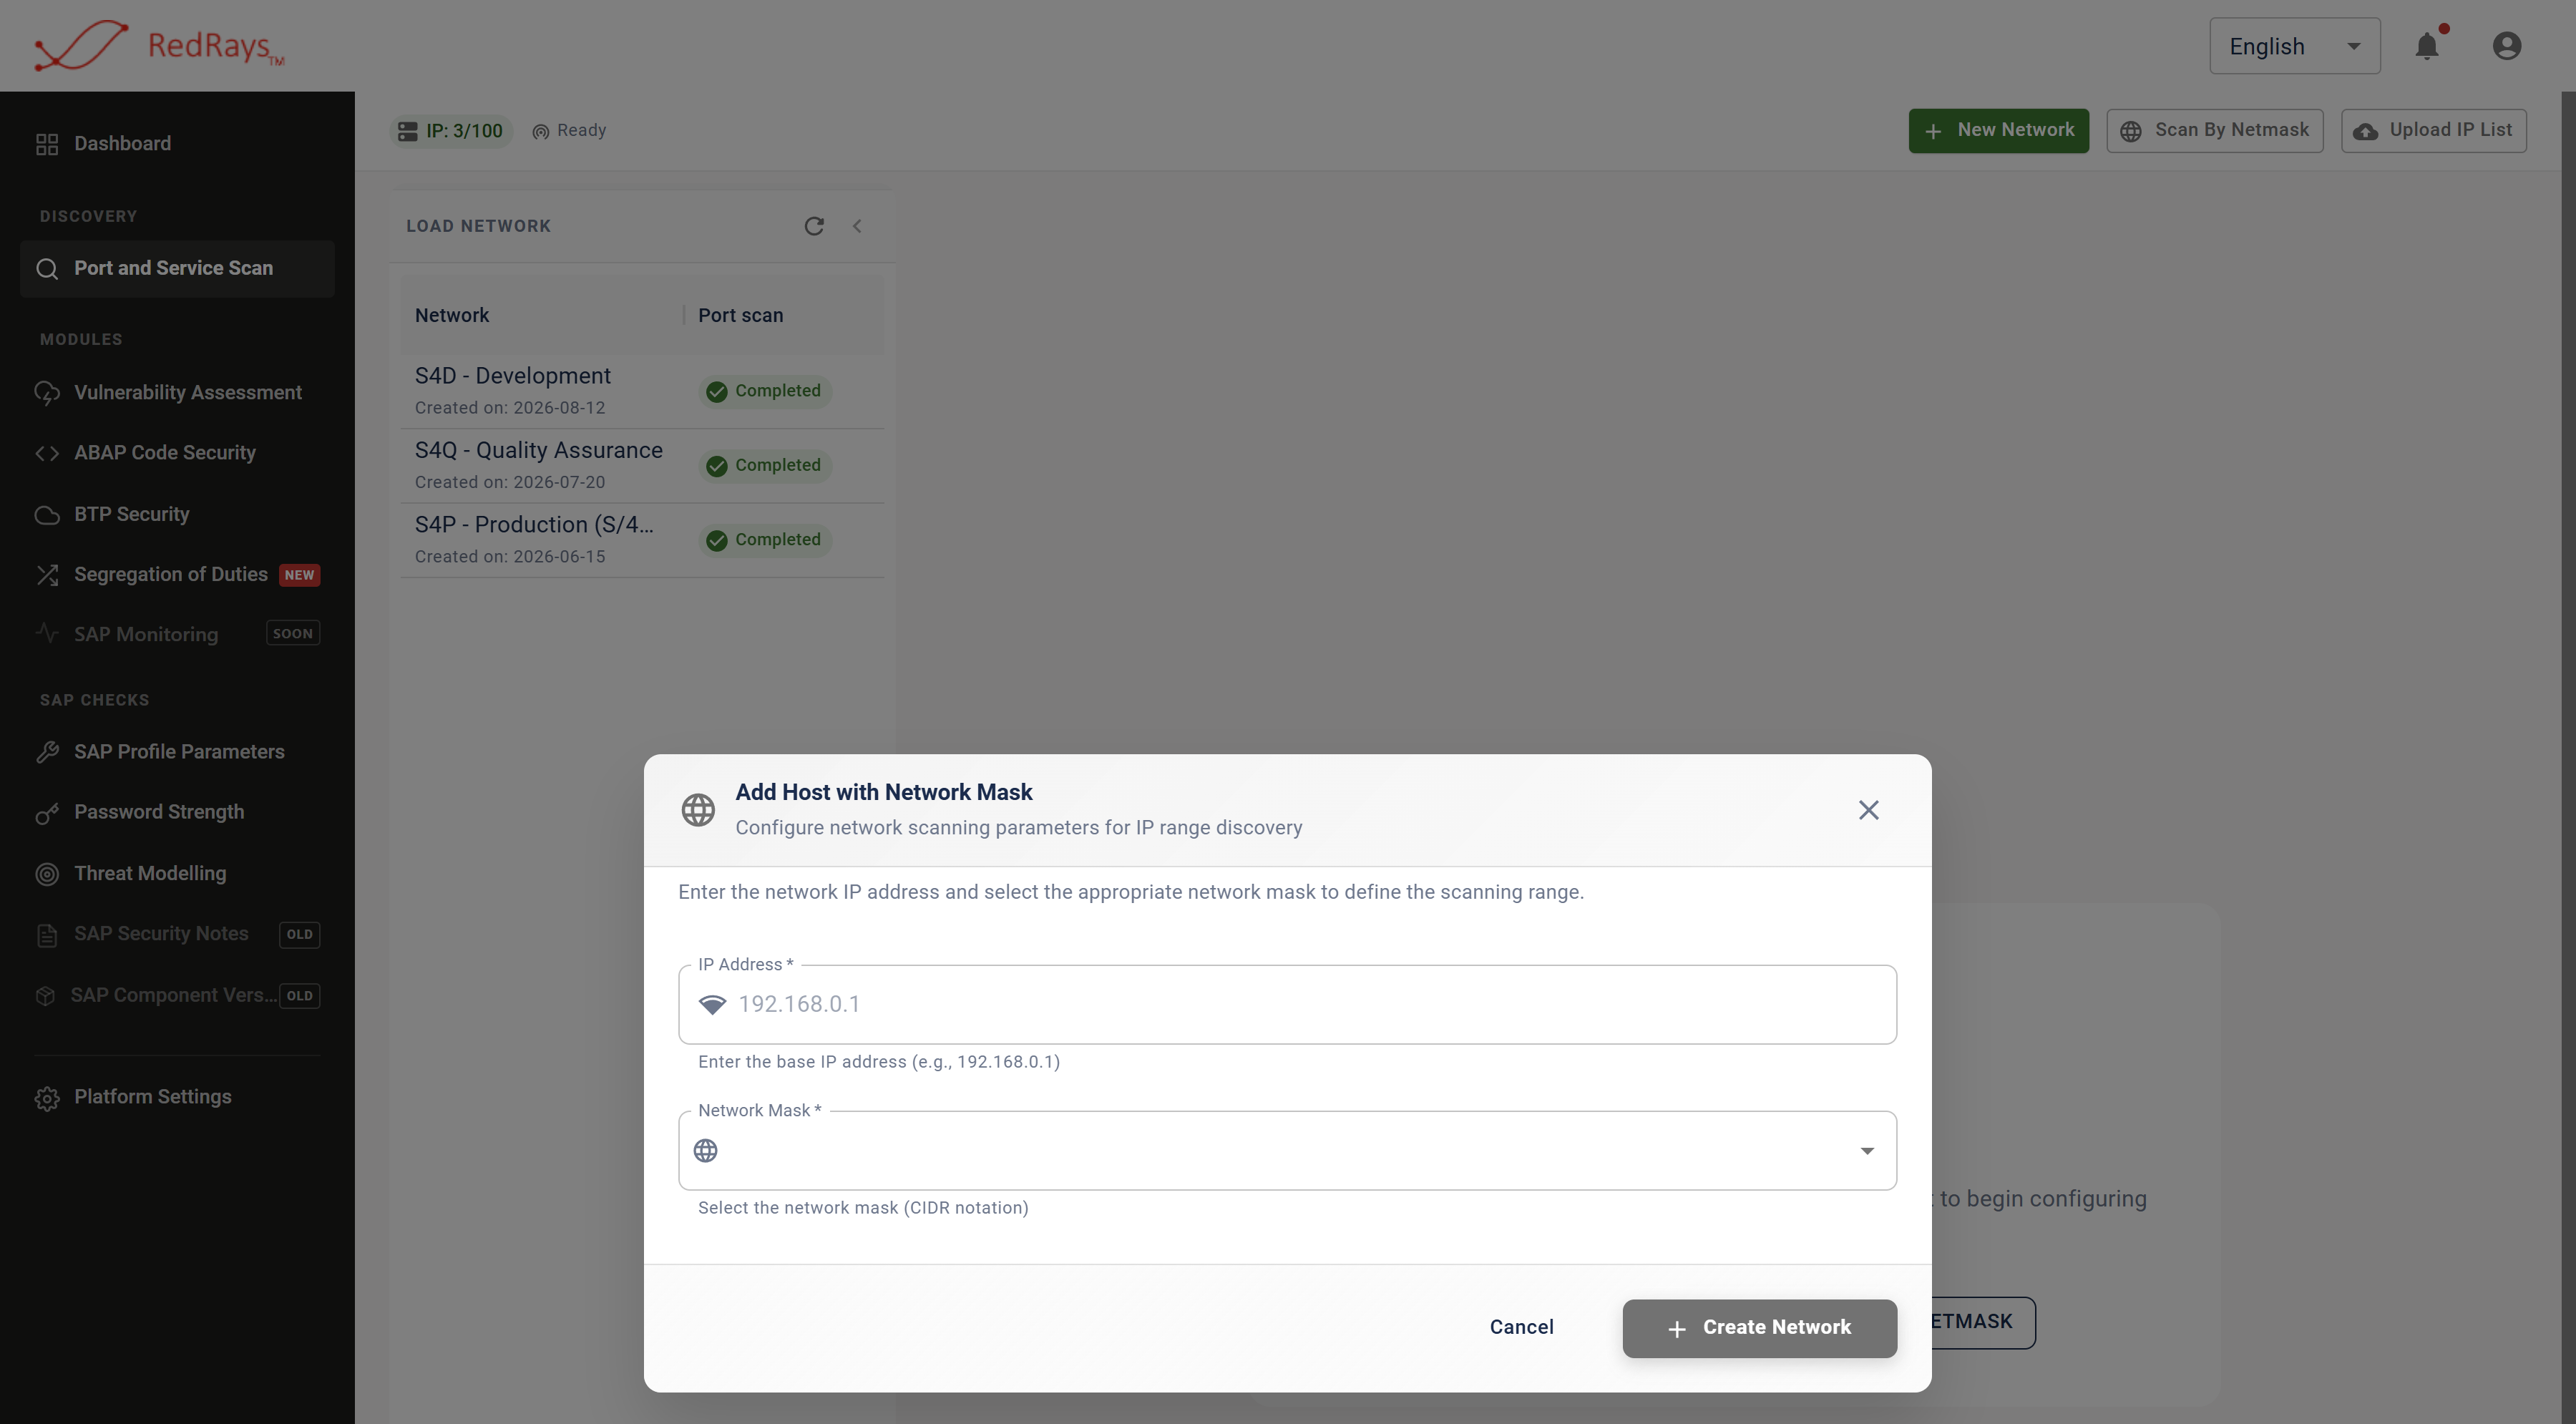Open Segregation of Duties module
Screen dimensions: 2576x1424
178,574
